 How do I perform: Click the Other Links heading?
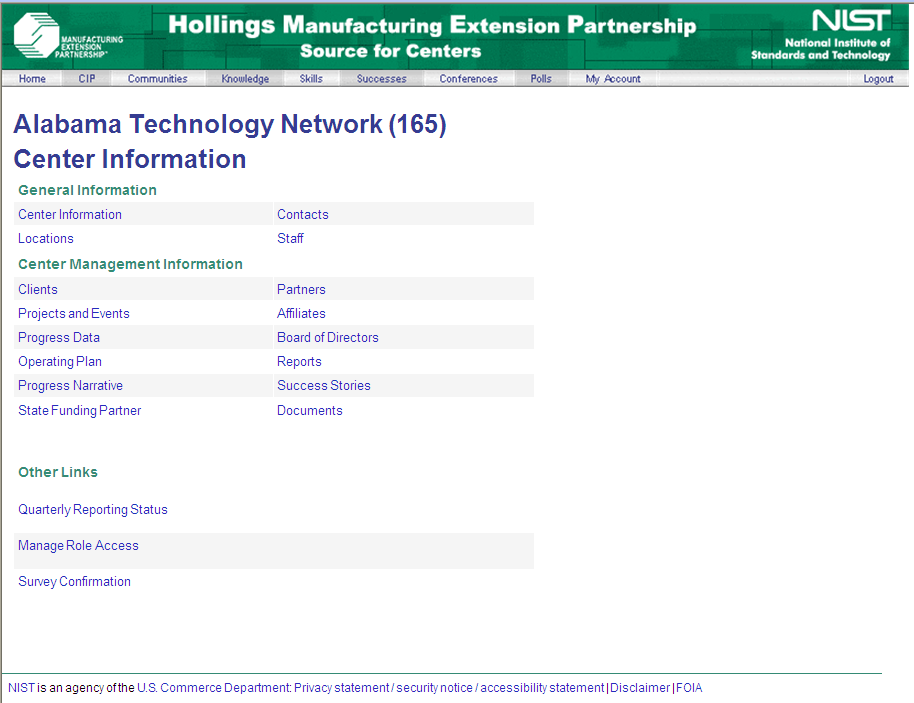(x=58, y=472)
